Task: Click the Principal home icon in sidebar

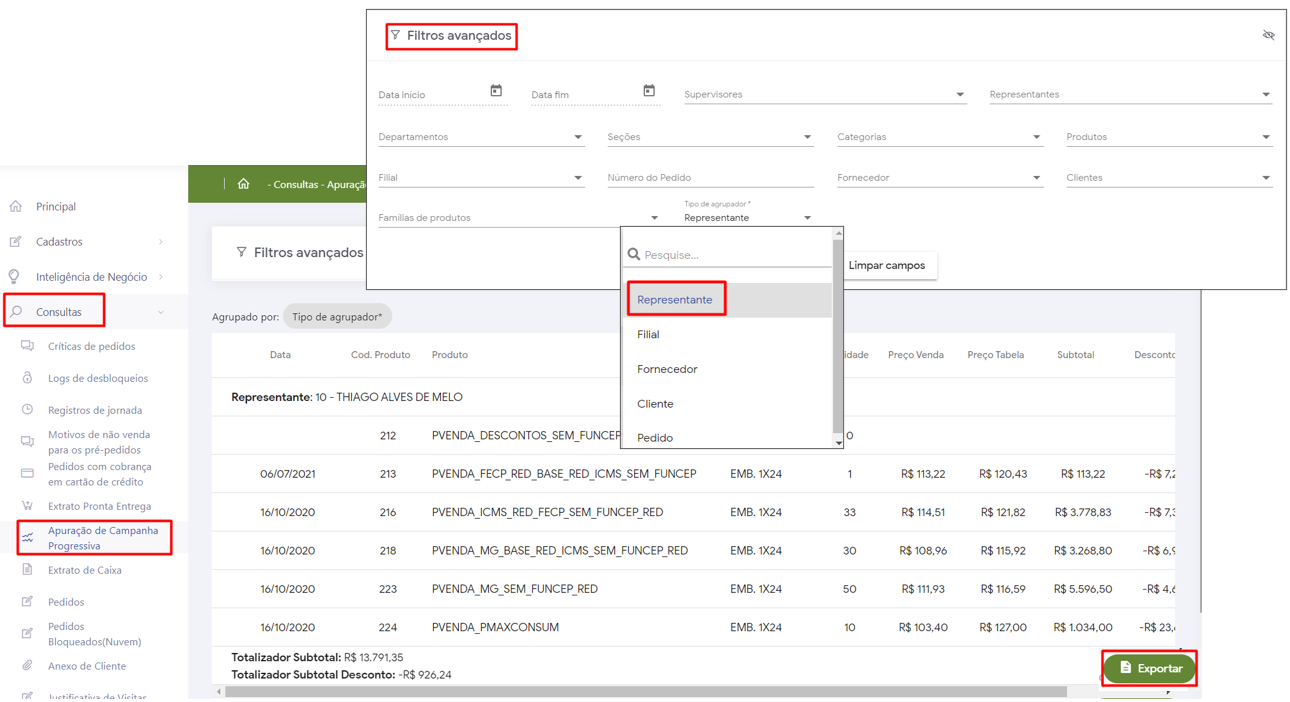Action: [16, 207]
